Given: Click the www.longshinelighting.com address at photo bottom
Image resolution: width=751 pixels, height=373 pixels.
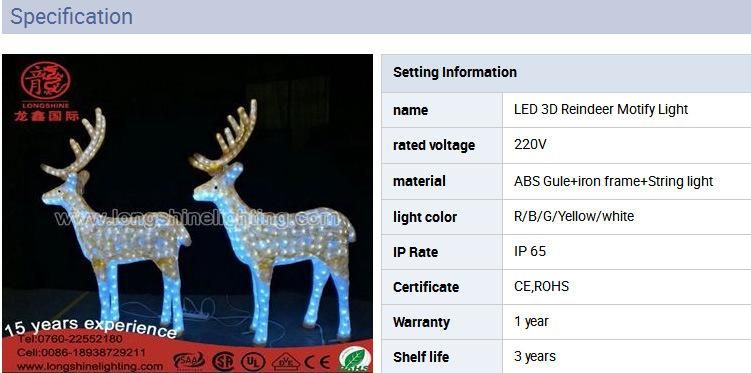Looking at the screenshot, I should pyautogui.click(x=90, y=367).
